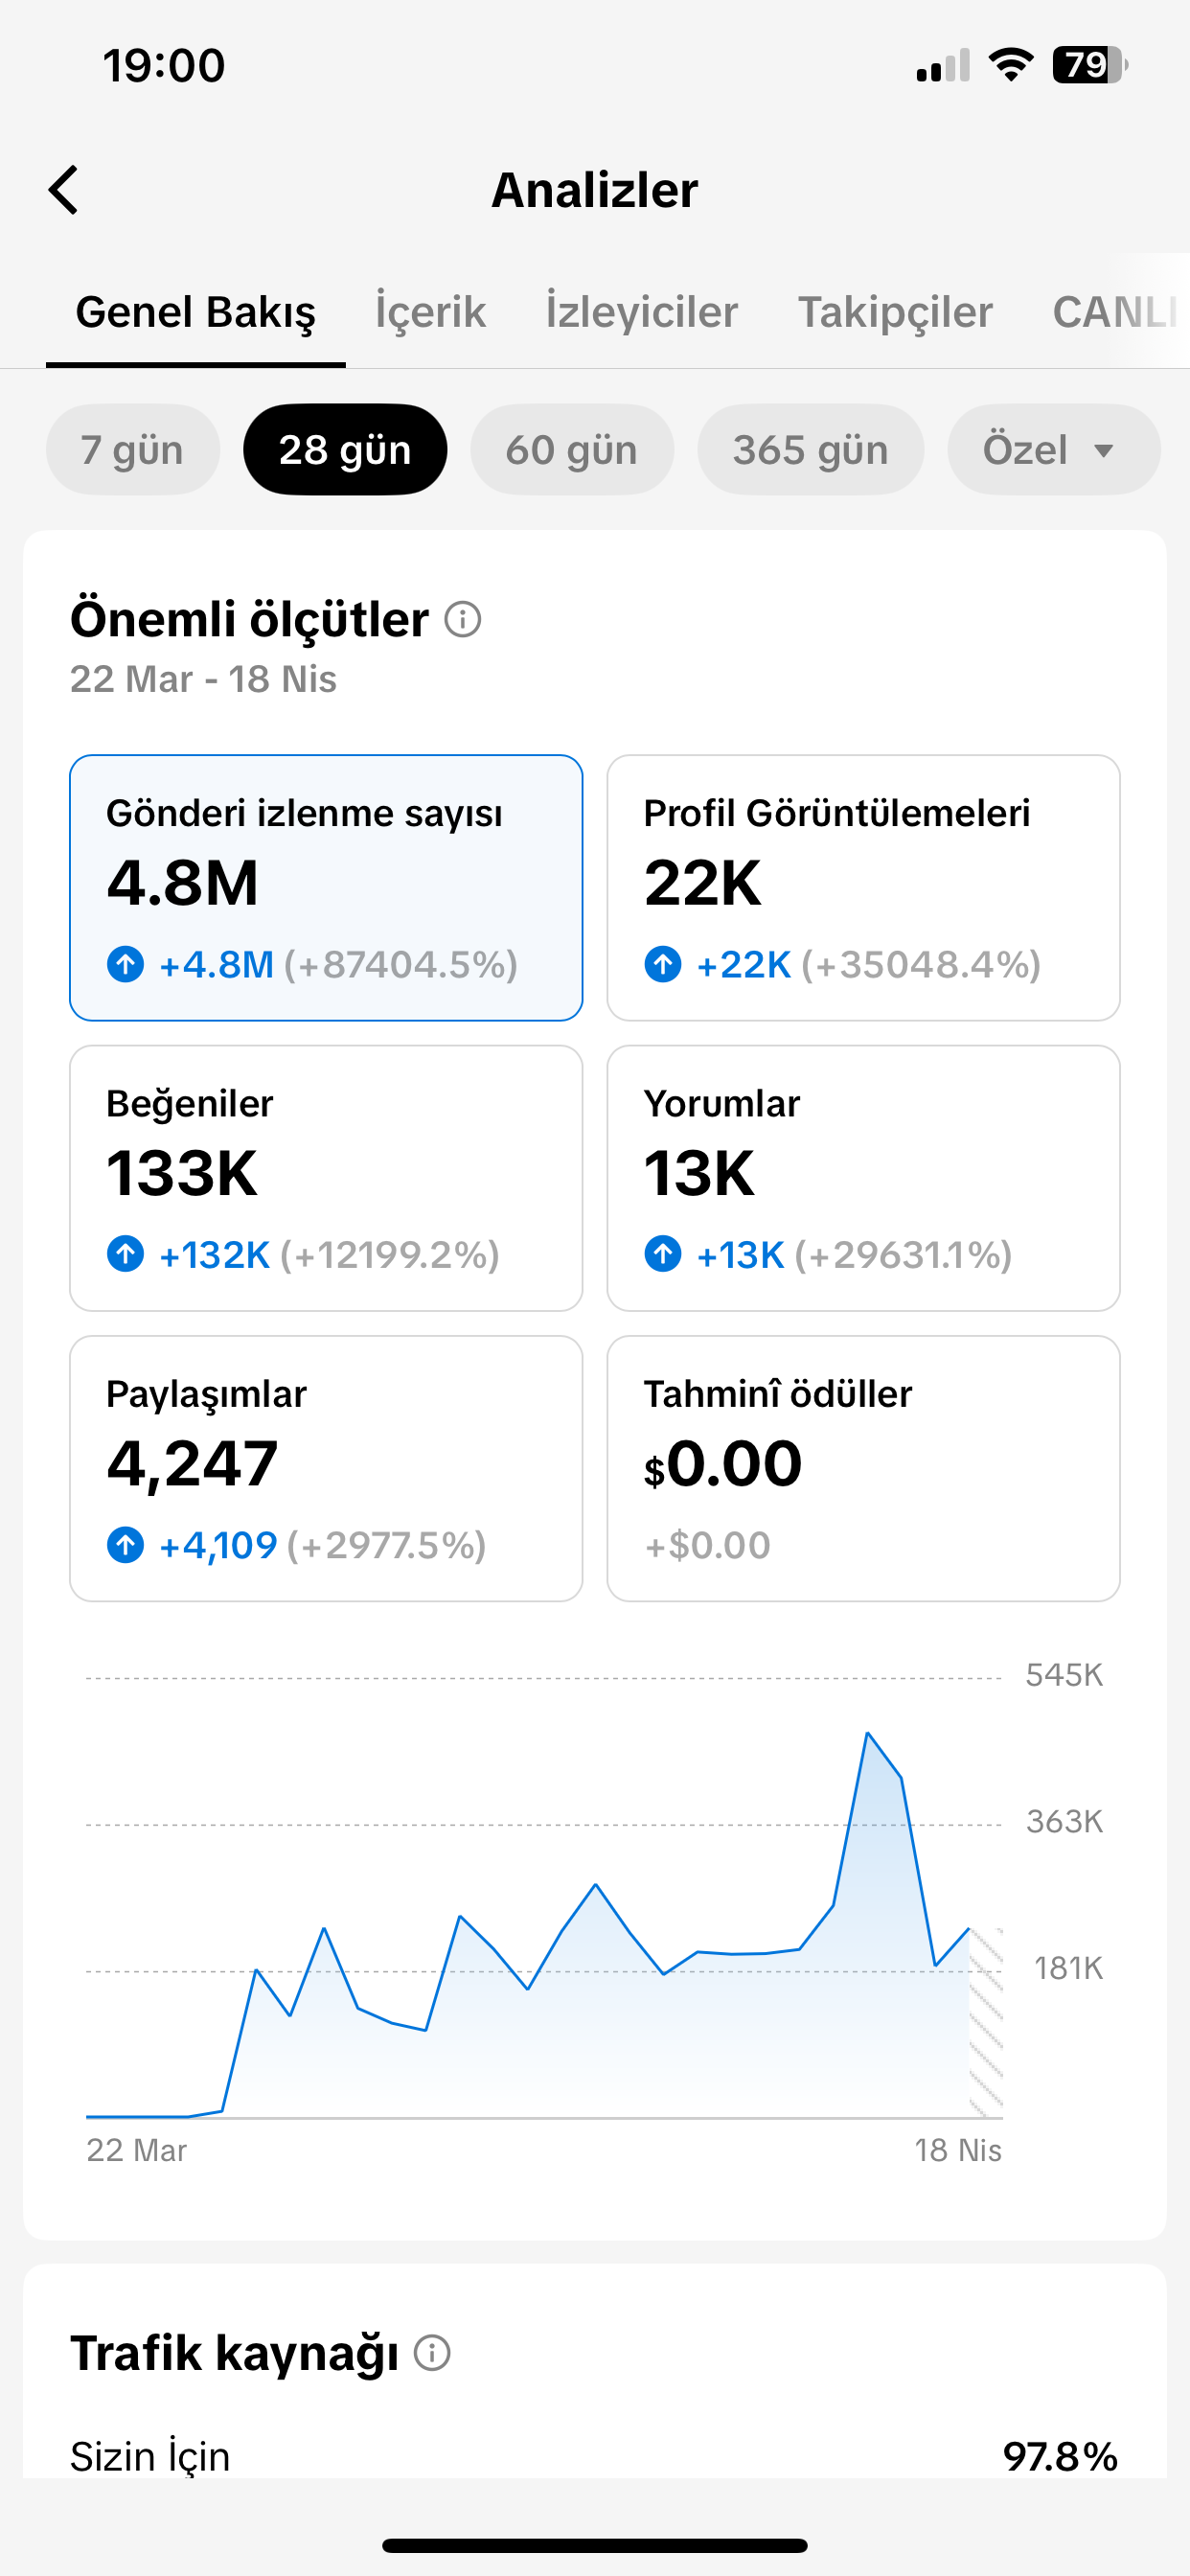This screenshot has width=1190, height=2576.
Task: Select the 28 gün range
Action: coord(345,450)
